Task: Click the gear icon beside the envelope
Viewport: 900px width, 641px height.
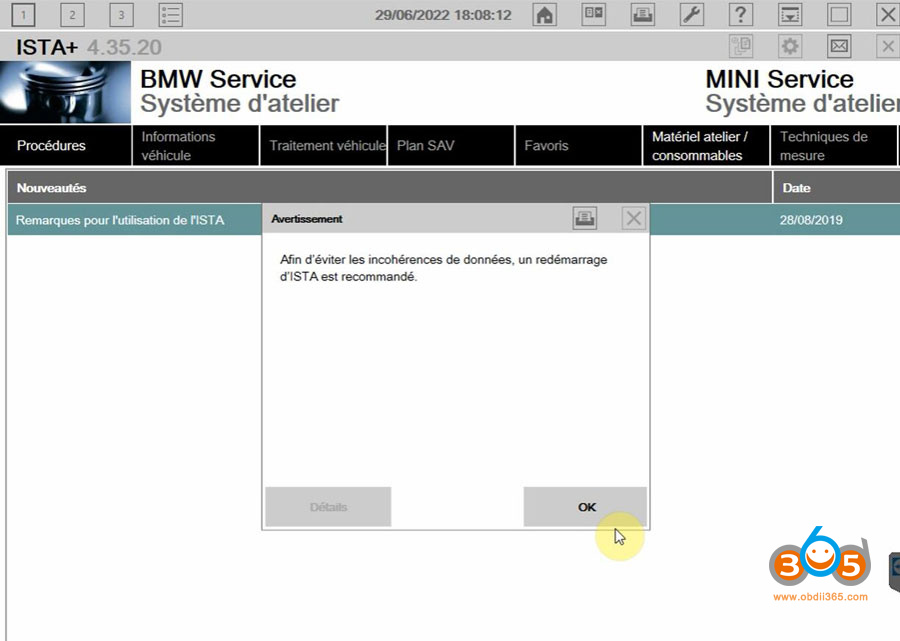Action: [x=790, y=46]
